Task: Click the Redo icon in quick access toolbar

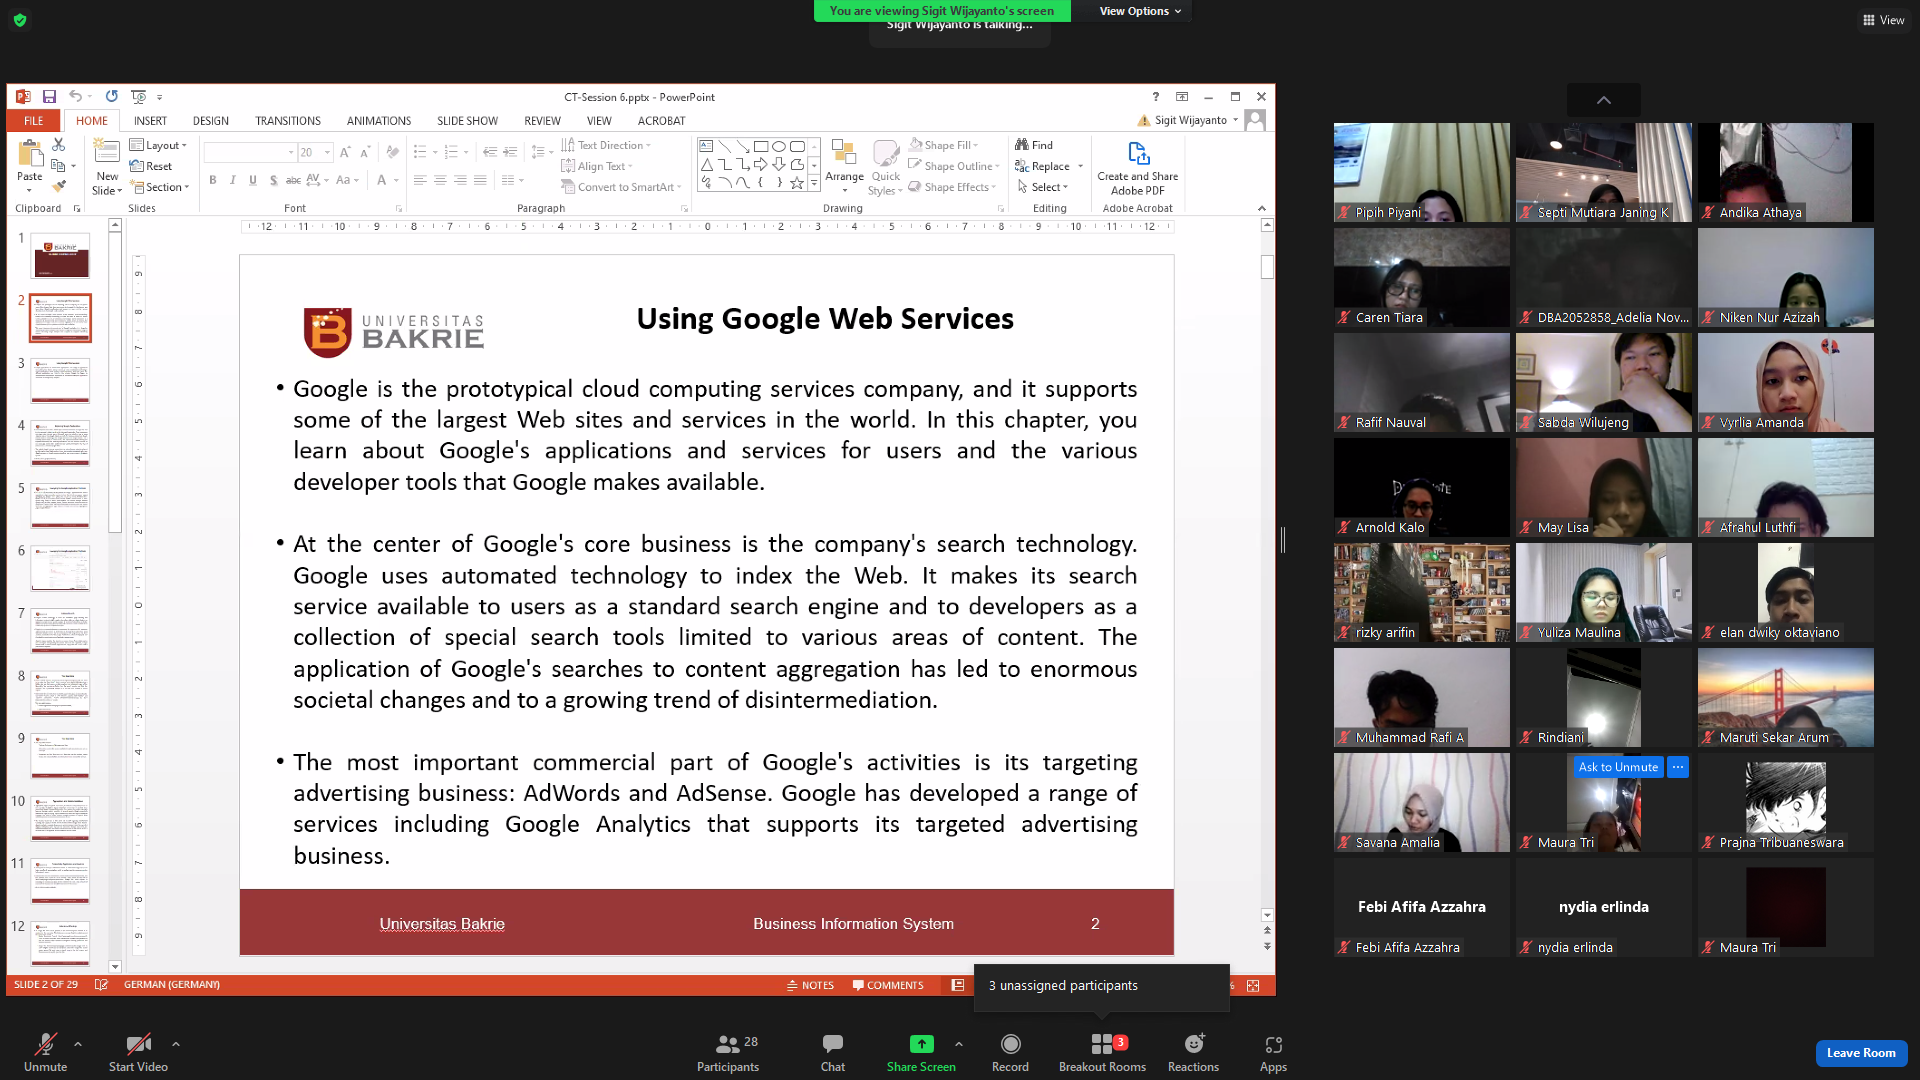Action: (x=112, y=97)
